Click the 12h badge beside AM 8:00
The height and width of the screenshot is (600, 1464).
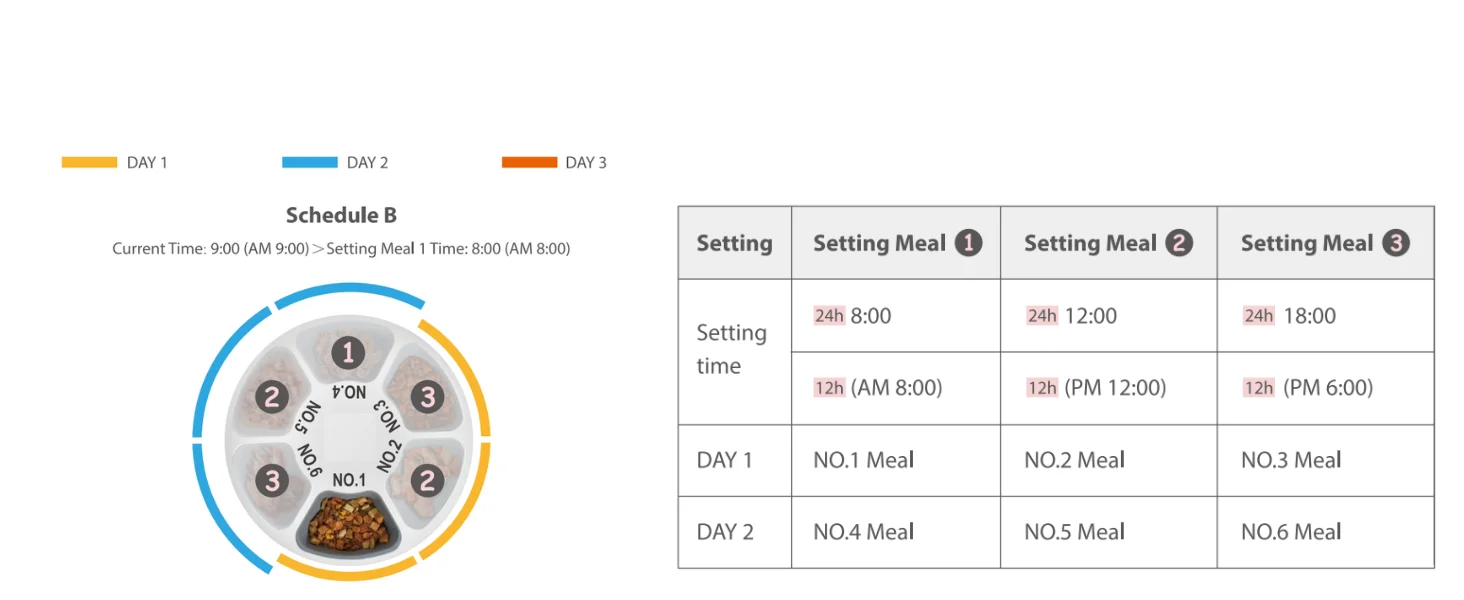[x=829, y=388]
